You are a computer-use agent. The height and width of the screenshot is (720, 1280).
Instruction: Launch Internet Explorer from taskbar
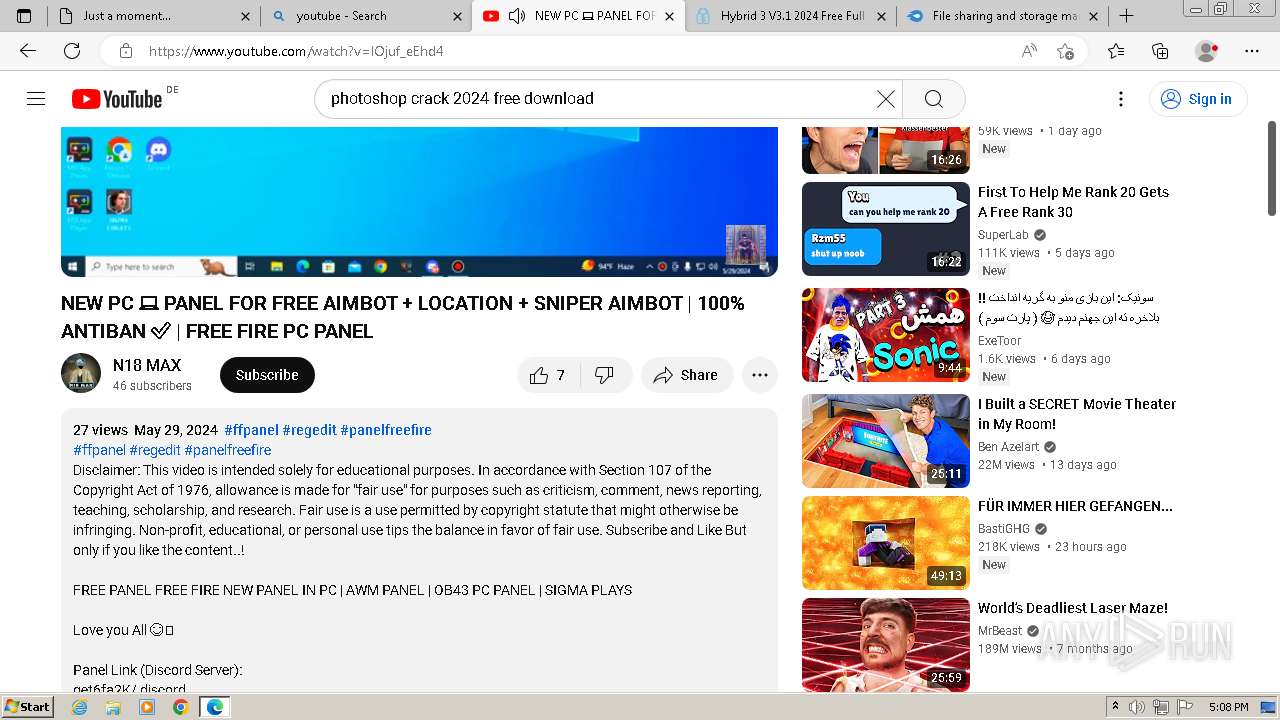(80, 707)
